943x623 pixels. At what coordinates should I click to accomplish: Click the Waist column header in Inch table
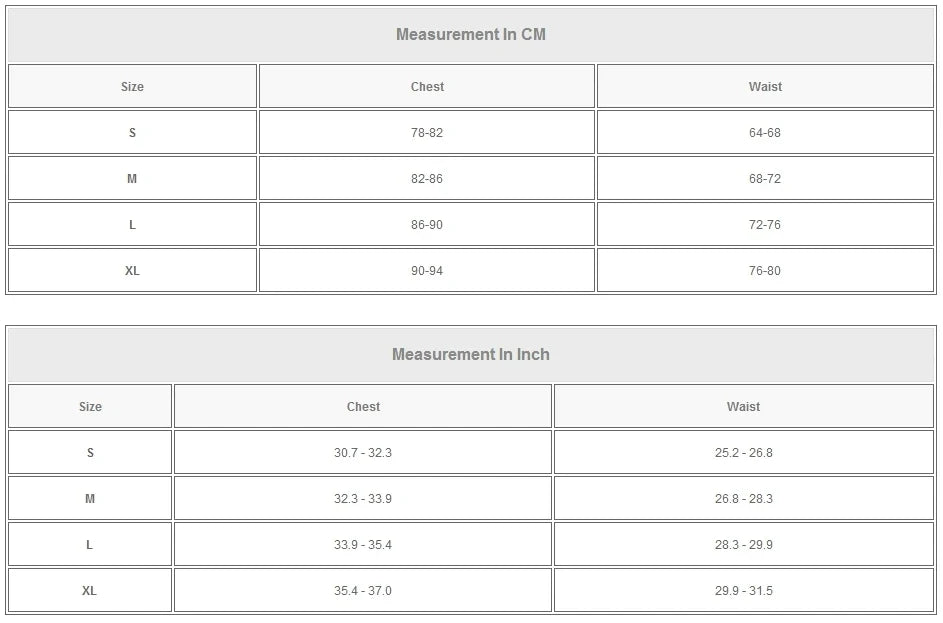pos(743,407)
